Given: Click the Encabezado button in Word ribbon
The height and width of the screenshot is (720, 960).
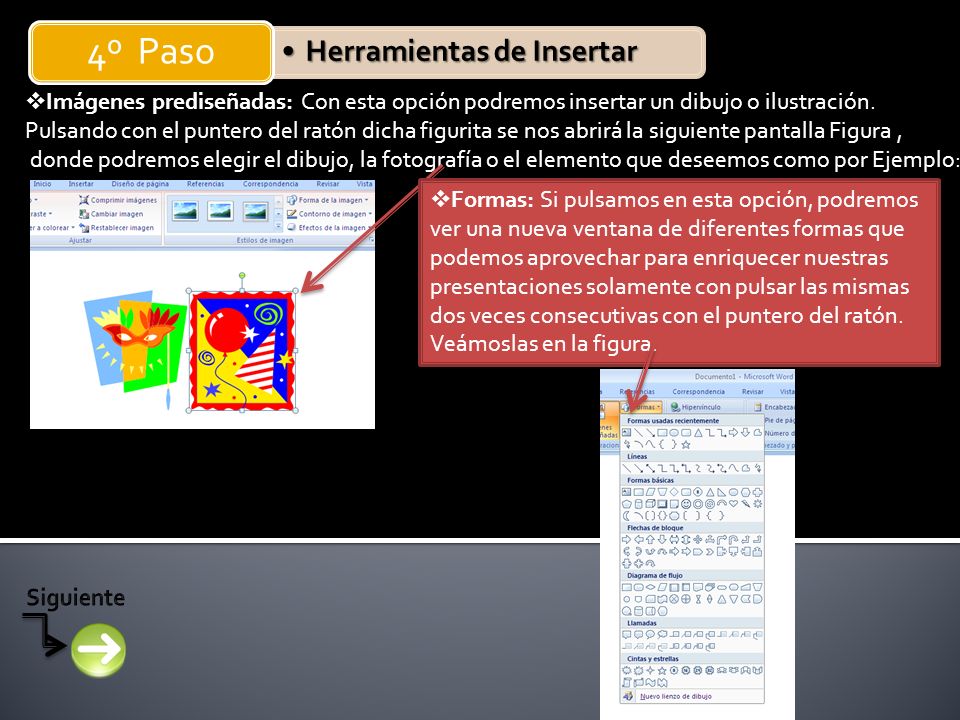Looking at the screenshot, I should [x=774, y=407].
